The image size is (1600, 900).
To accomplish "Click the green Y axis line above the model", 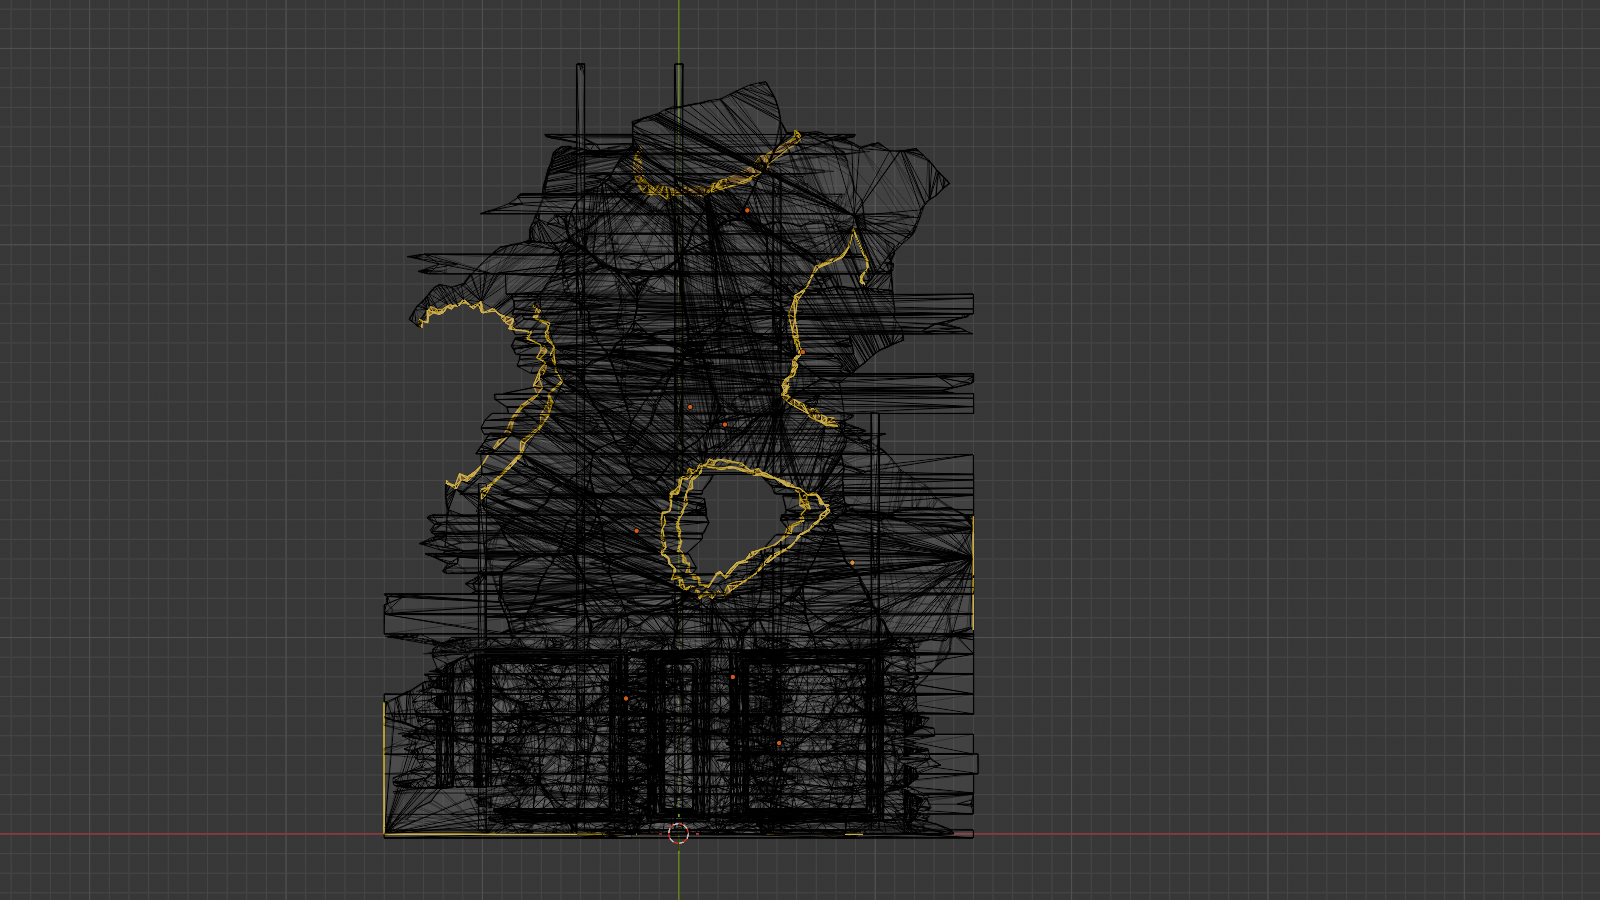I will click(678, 30).
